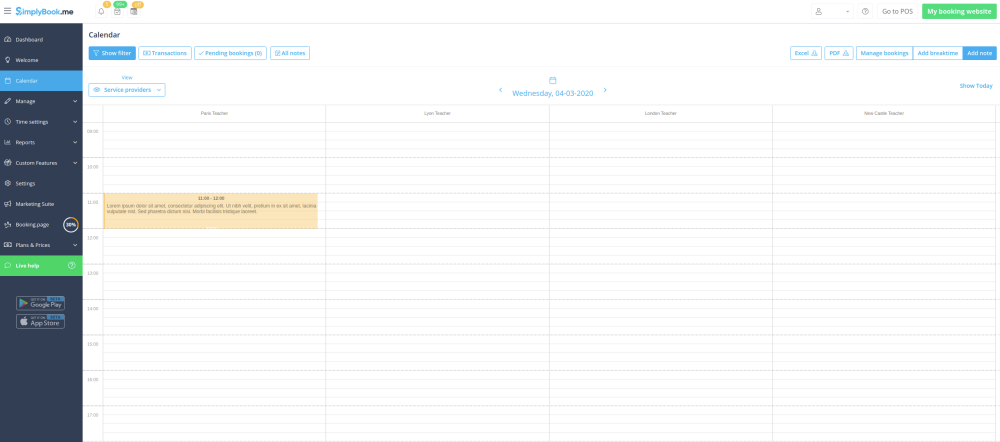Go to the previous day arrow
Image resolution: width=1000 pixels, height=442 pixels.
coord(501,91)
